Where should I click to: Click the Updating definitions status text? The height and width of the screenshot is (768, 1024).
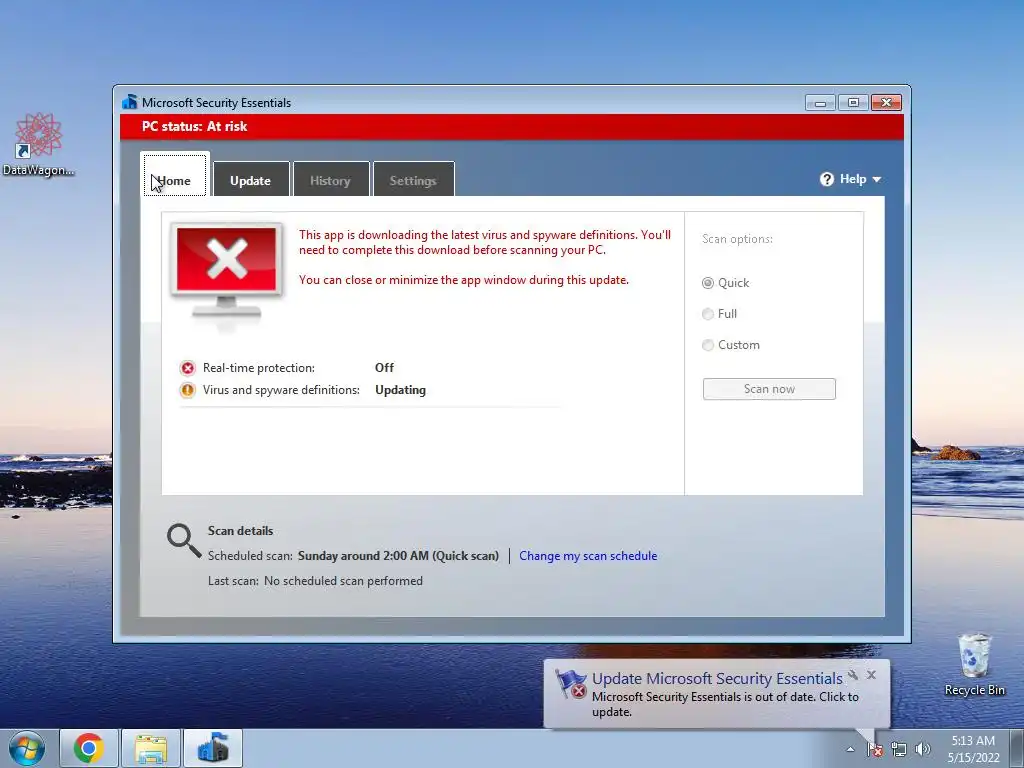[x=400, y=390]
